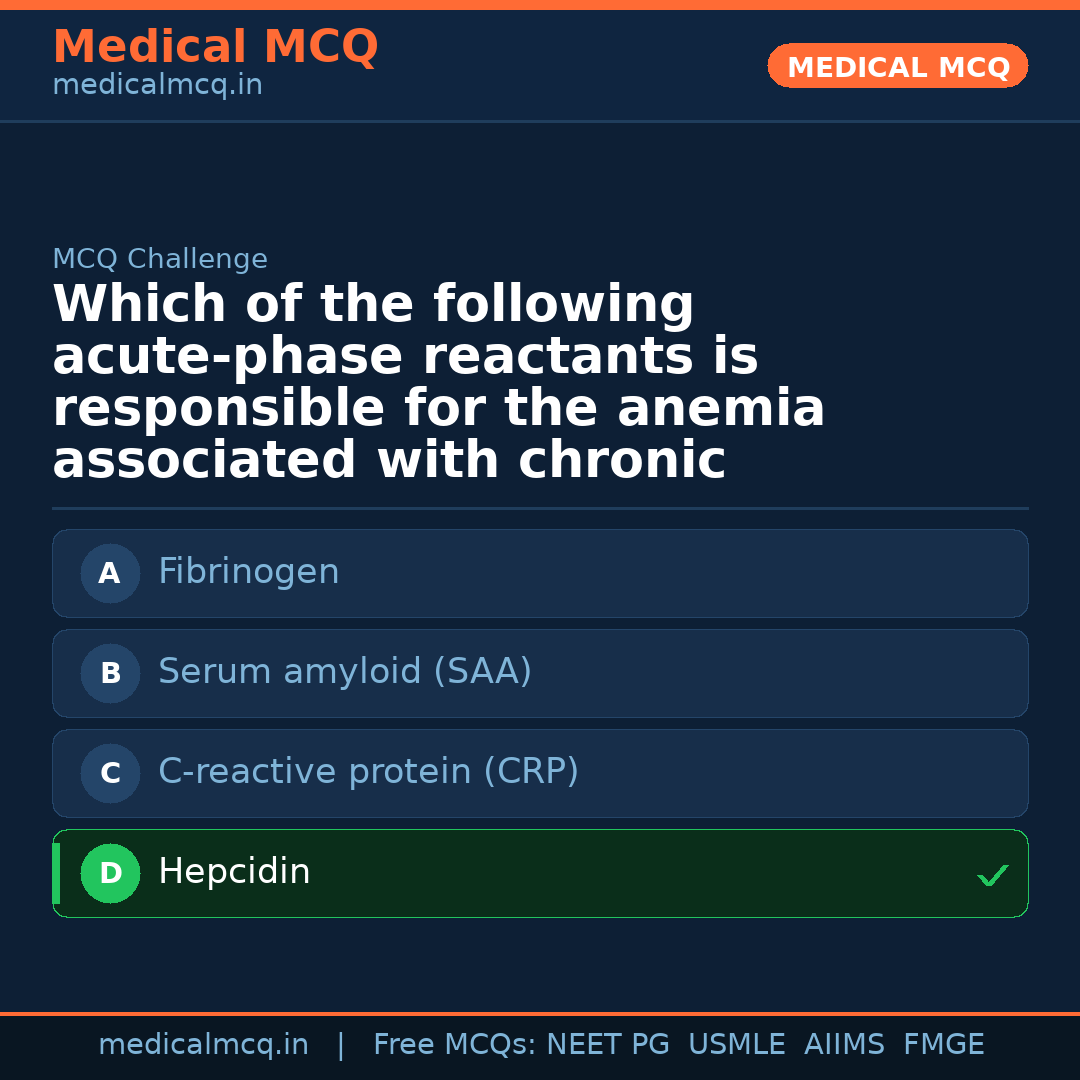1080x1080 pixels.
Task: Click the green checkmark icon on option D
Action: (993, 876)
